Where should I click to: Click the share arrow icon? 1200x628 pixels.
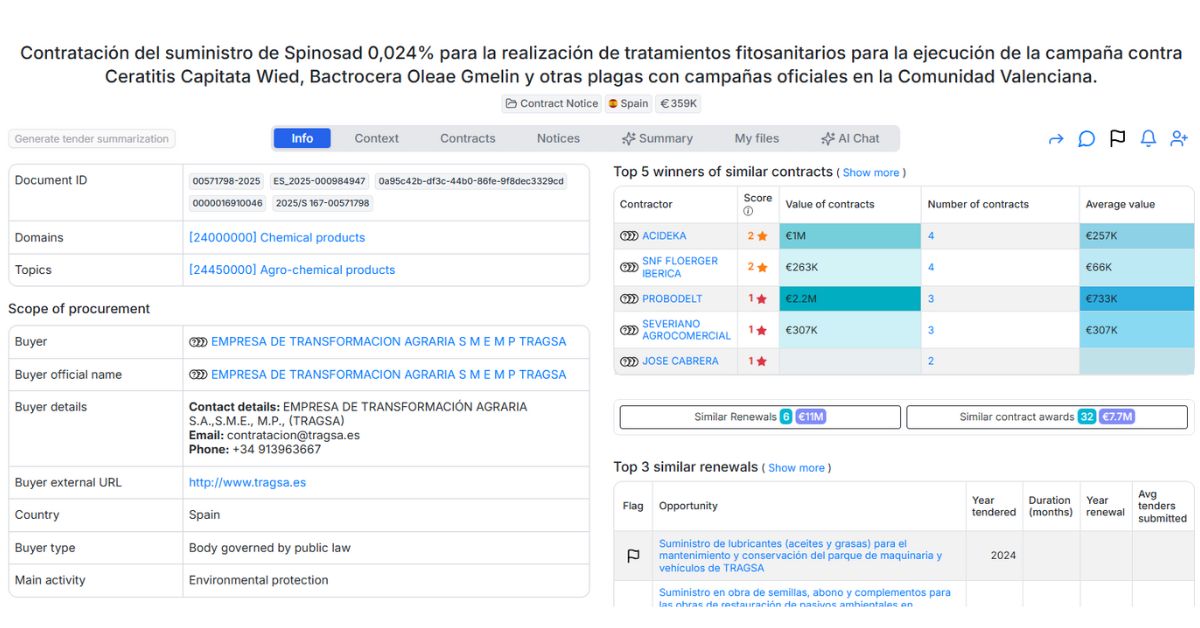[x=1056, y=139]
